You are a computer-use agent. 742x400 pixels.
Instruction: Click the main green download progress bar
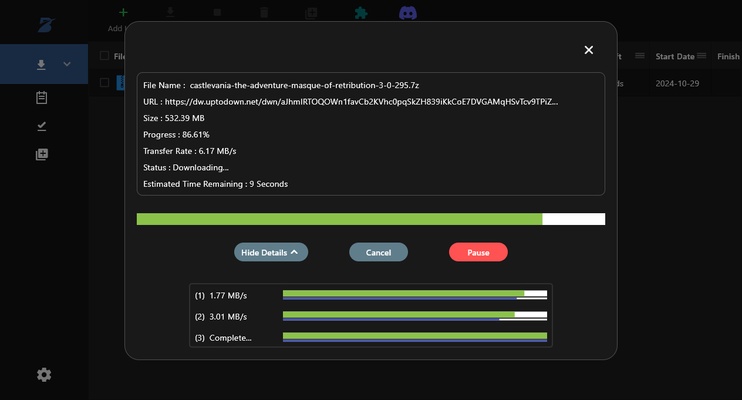[340, 219]
